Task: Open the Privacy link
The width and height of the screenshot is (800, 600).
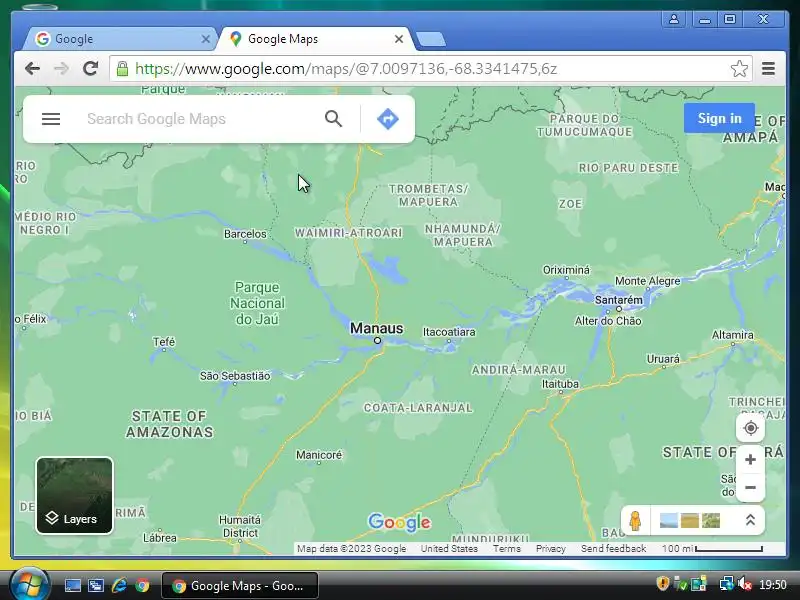Action: coord(551,548)
